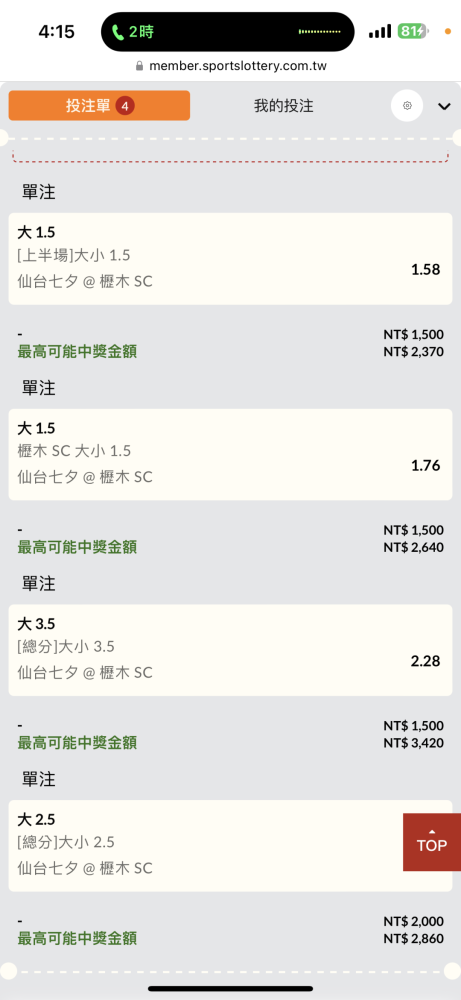Tap the lock icon beside the URL

tap(140, 66)
